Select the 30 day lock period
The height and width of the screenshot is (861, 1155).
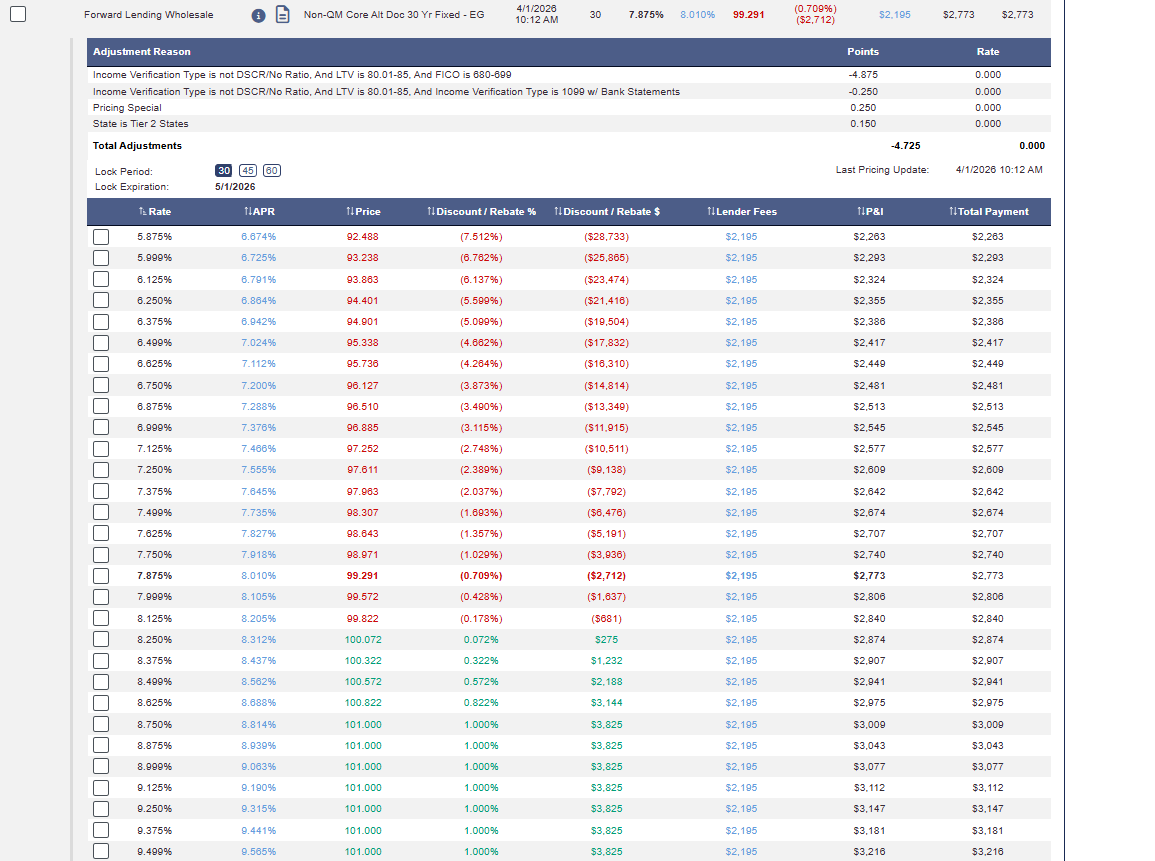pos(224,171)
